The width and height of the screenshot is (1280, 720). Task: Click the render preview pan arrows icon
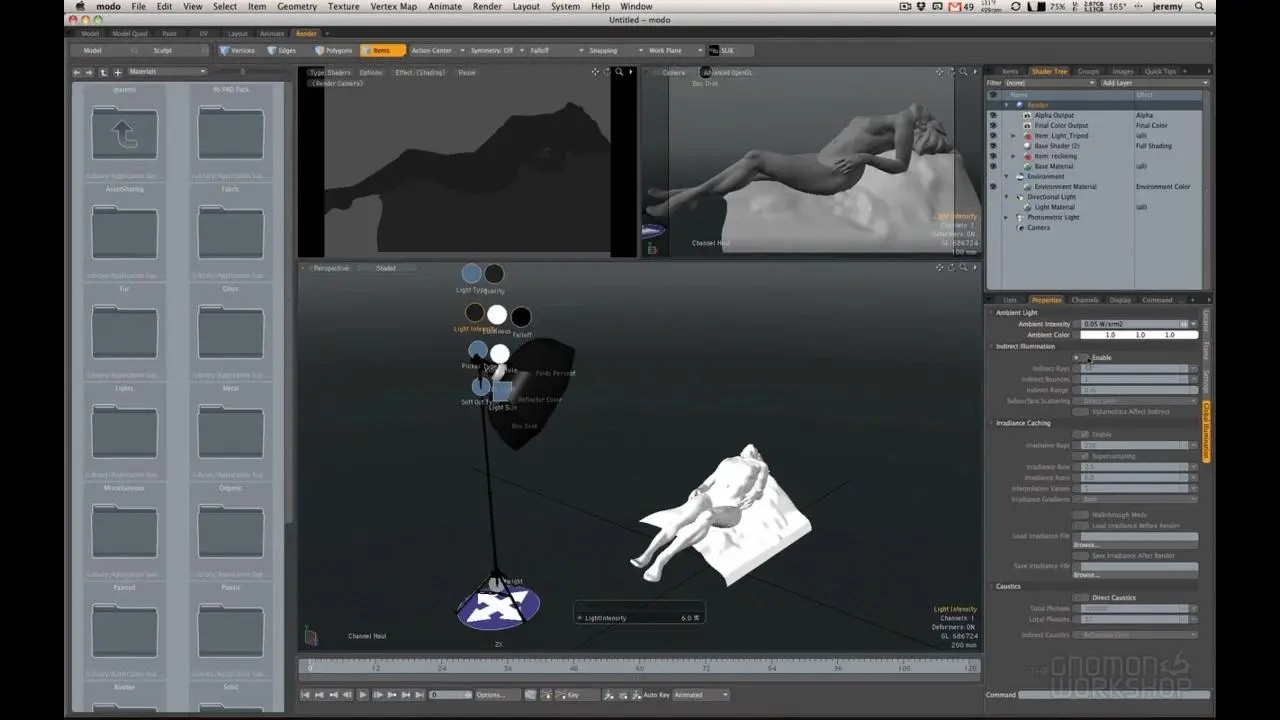595,72
